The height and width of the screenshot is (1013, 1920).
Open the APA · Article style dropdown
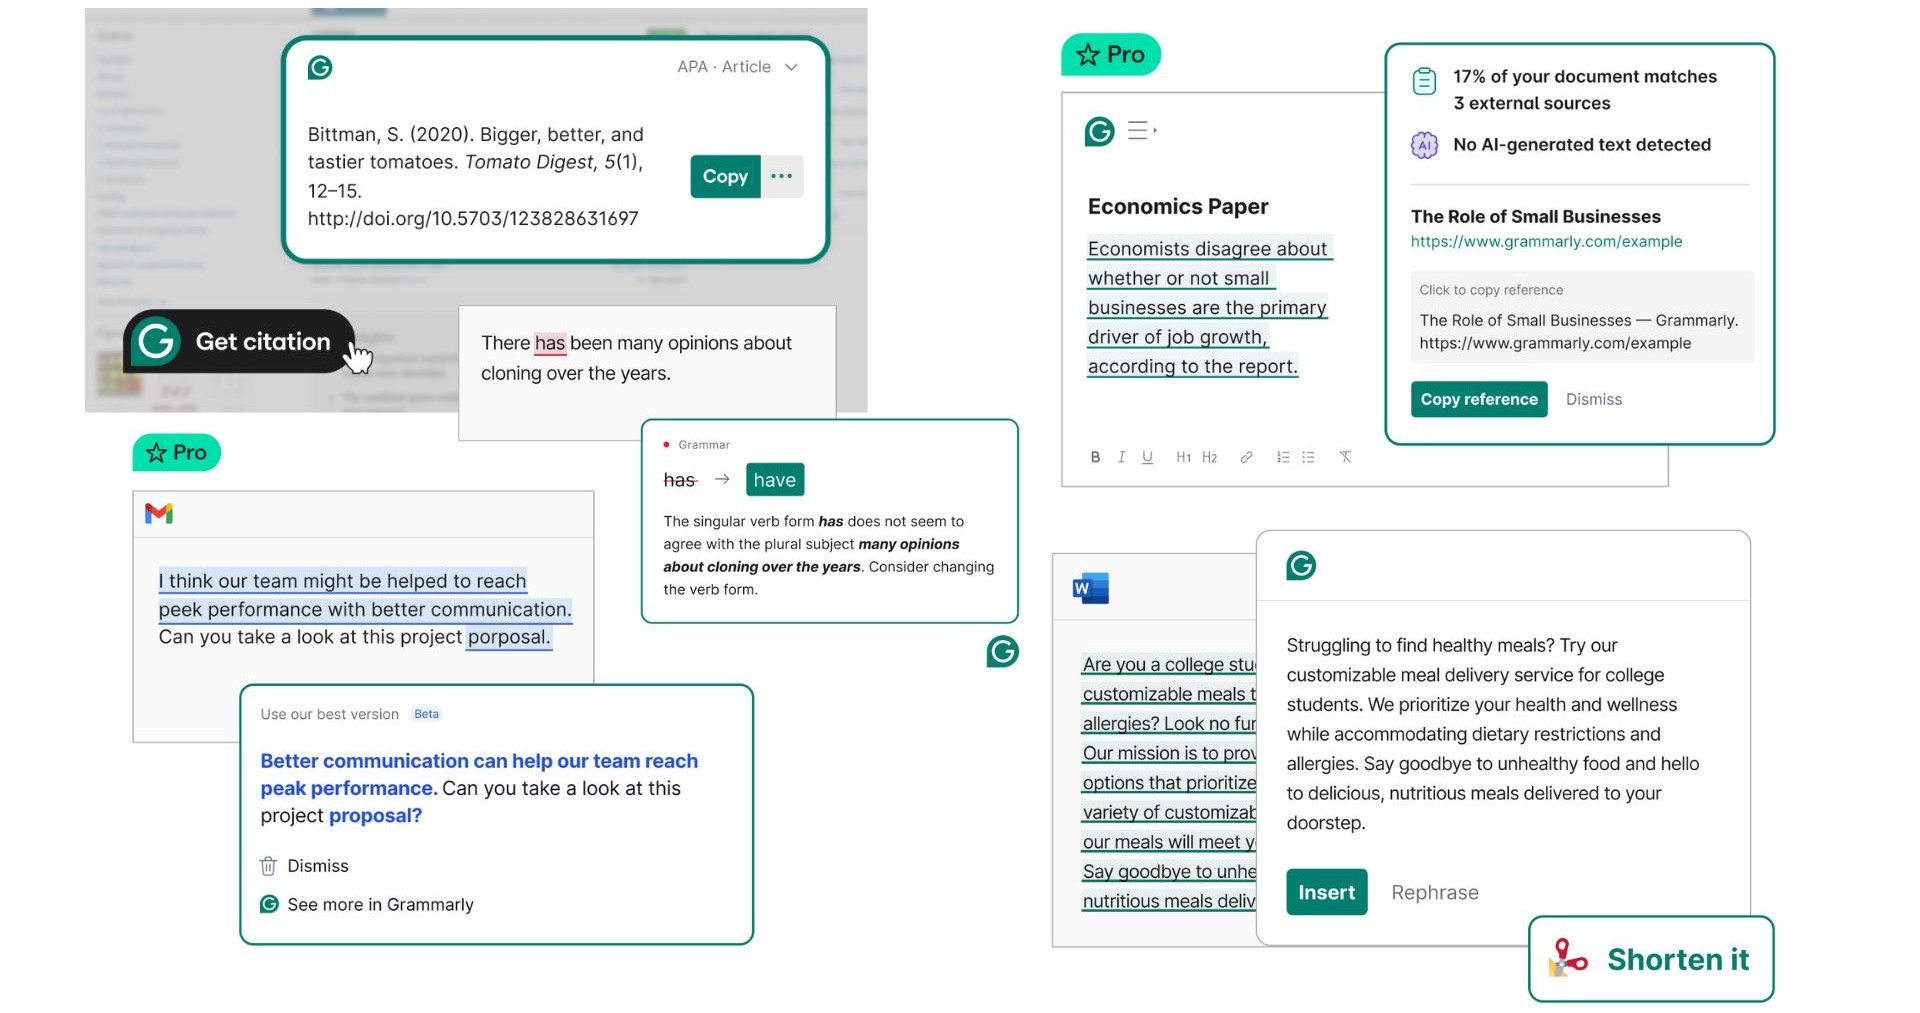pyautogui.click(x=738, y=67)
